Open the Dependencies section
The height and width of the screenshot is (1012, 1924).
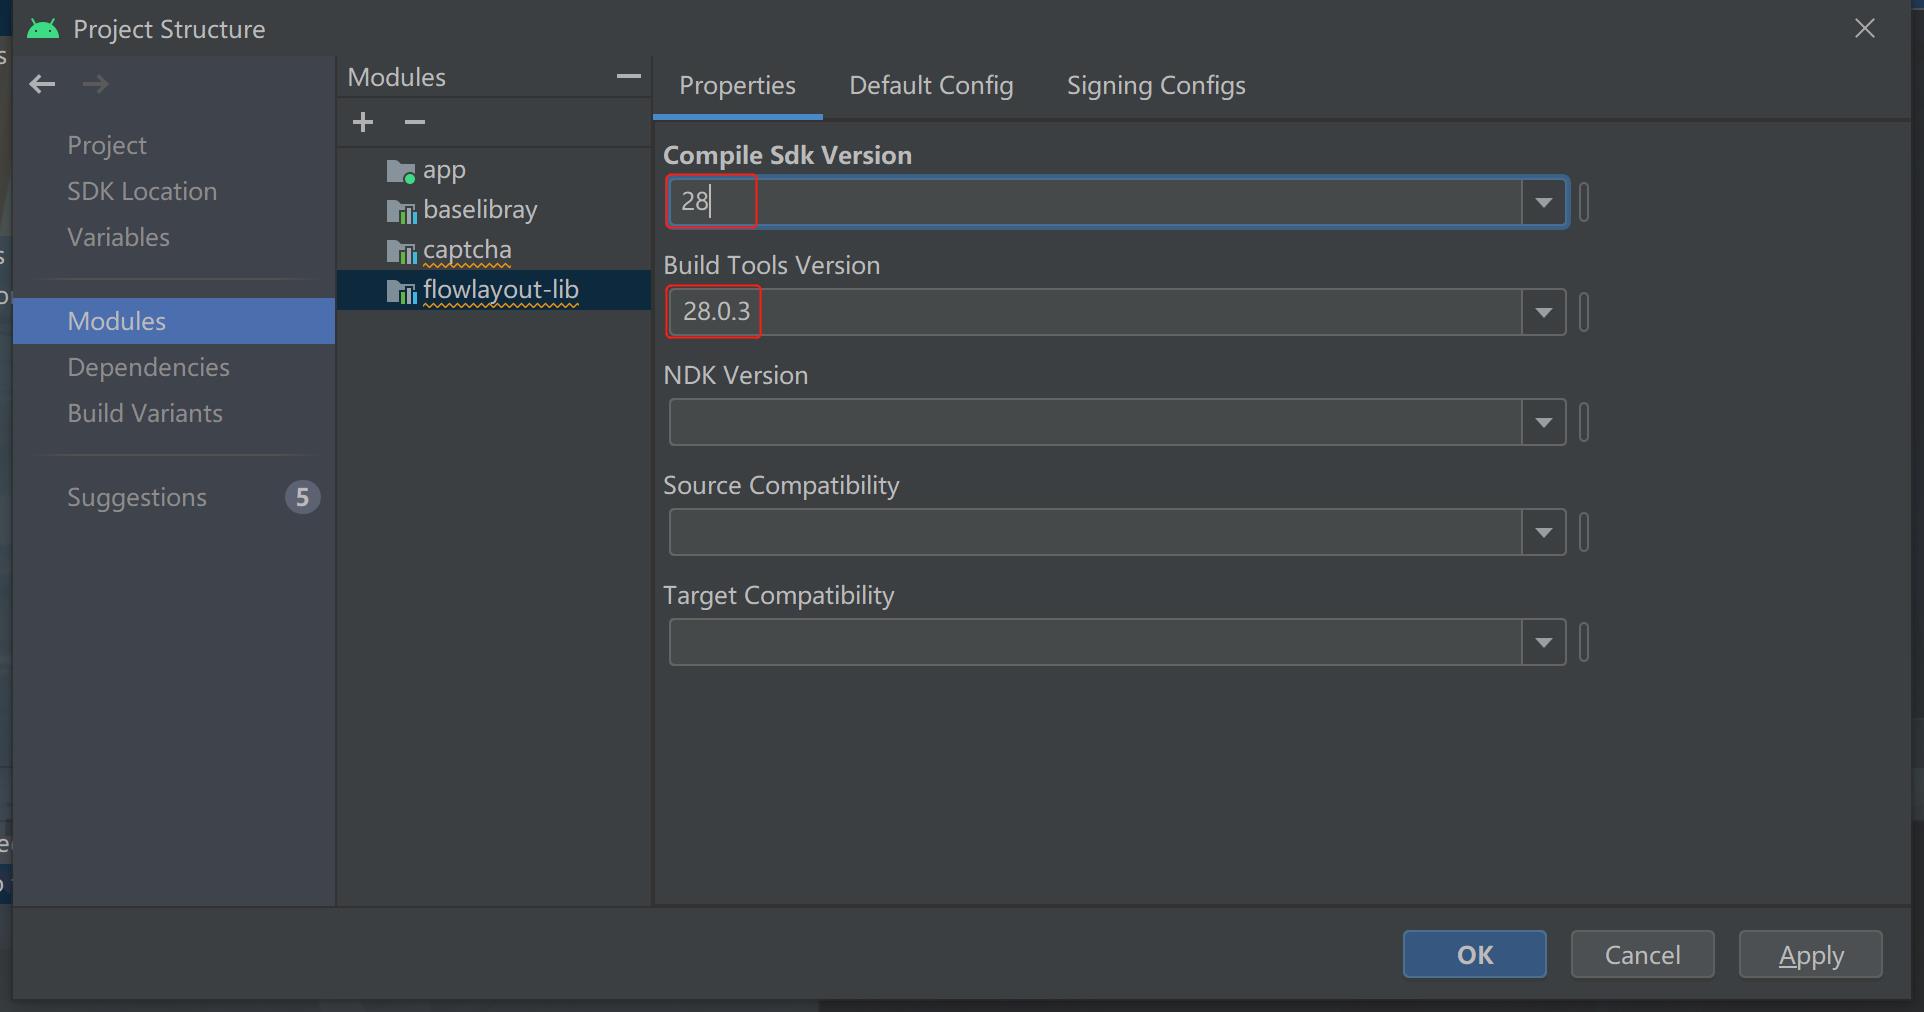tap(148, 368)
